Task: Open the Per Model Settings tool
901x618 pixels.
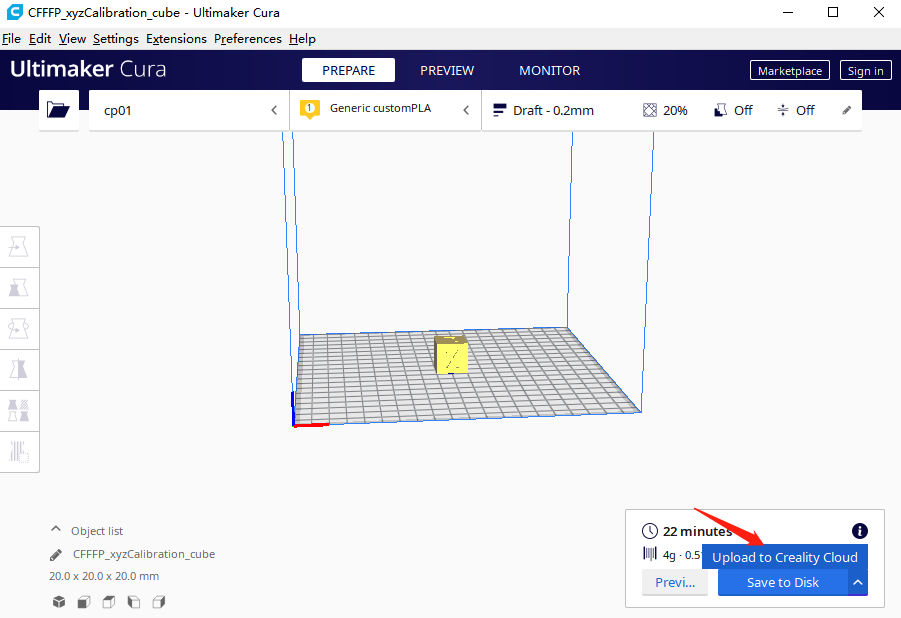Action: 20,410
